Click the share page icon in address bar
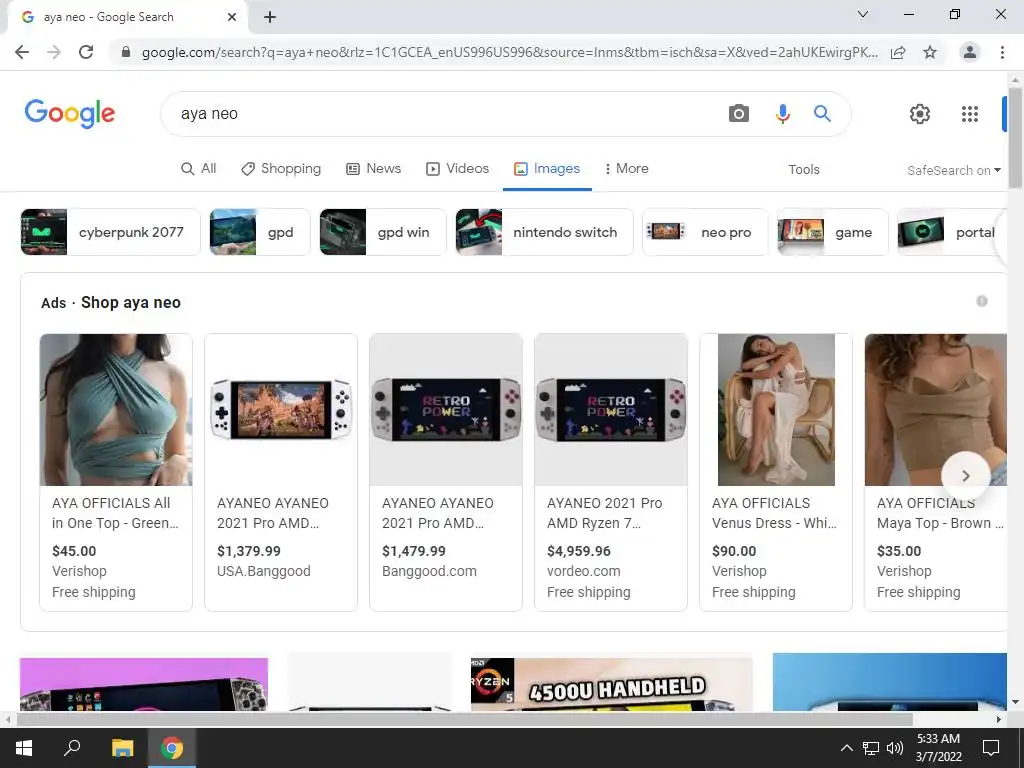This screenshot has height=768, width=1024. (x=898, y=52)
